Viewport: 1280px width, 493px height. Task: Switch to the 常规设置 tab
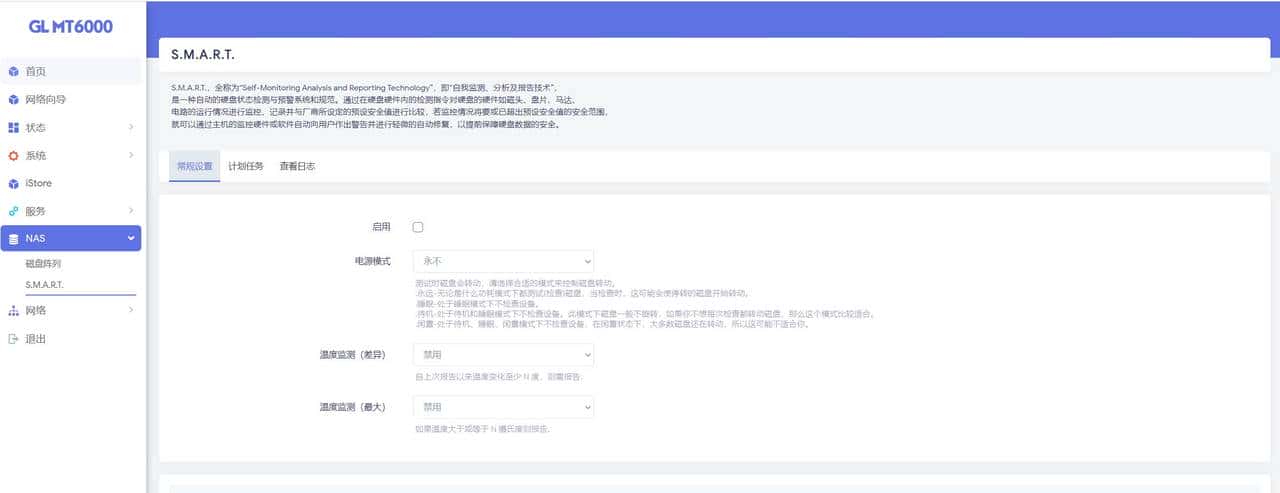(195, 166)
